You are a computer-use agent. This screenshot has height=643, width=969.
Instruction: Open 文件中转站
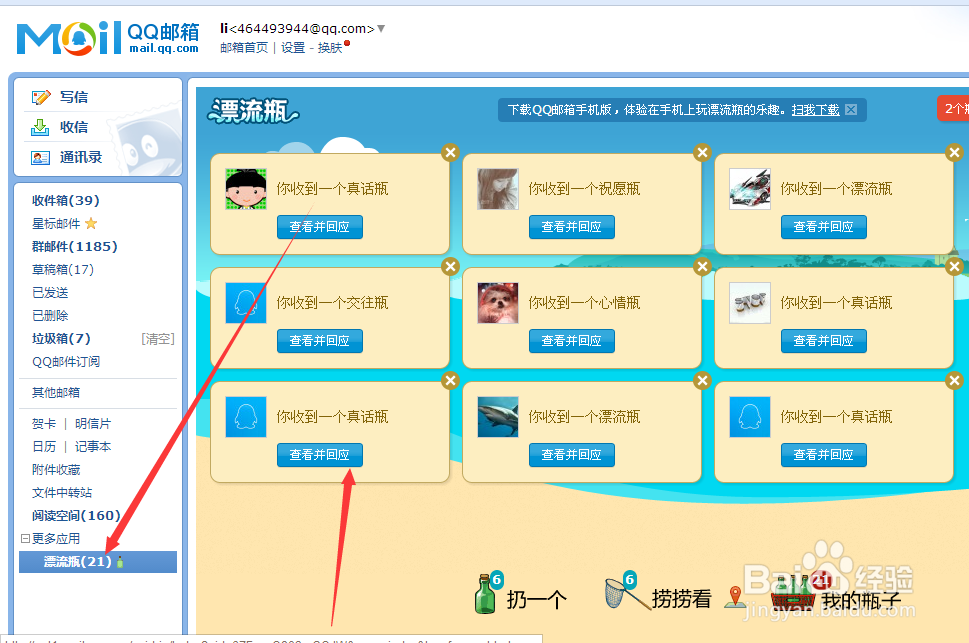(62, 492)
